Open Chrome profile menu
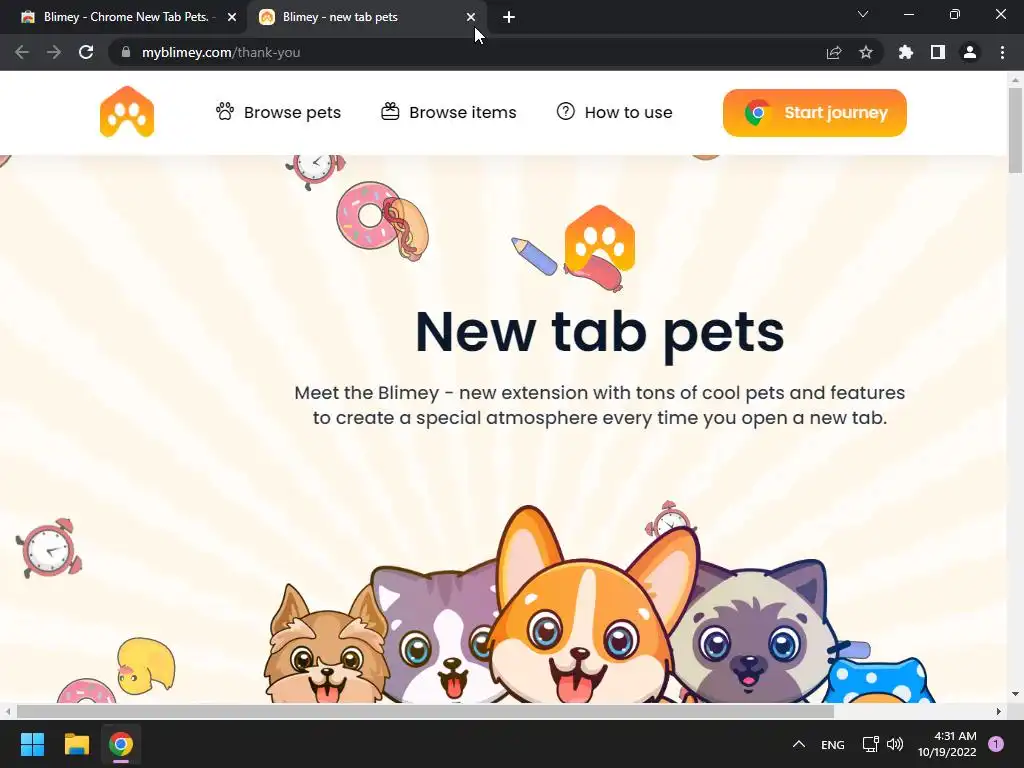 click(970, 52)
